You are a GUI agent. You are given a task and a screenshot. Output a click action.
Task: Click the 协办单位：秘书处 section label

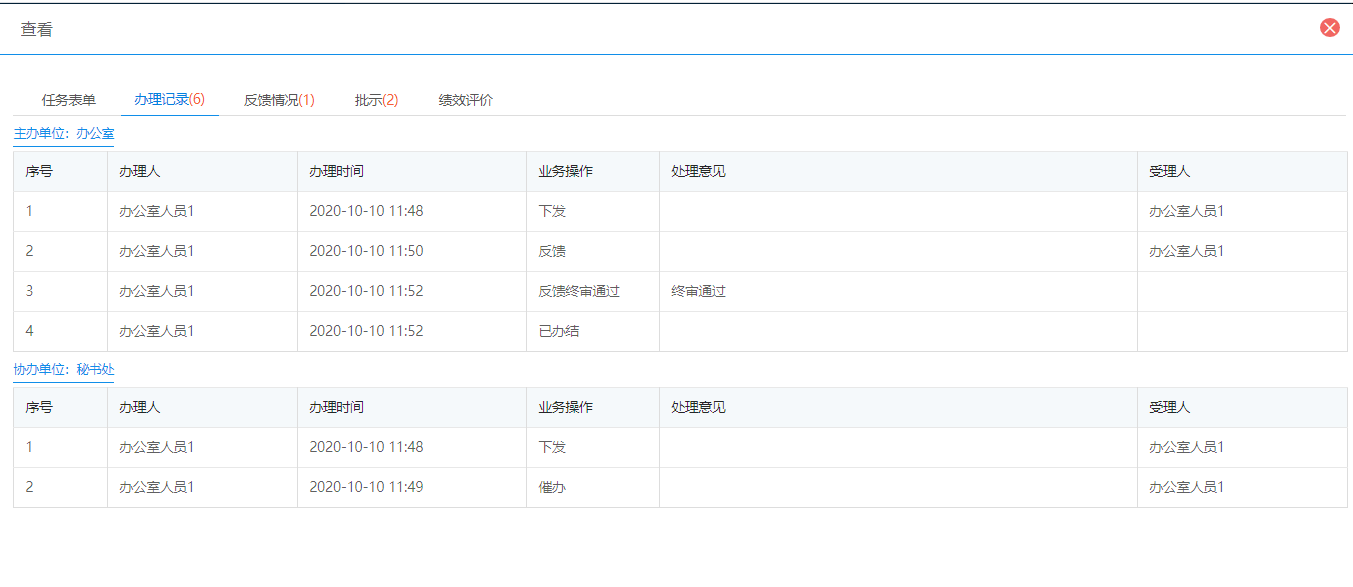pos(64,369)
